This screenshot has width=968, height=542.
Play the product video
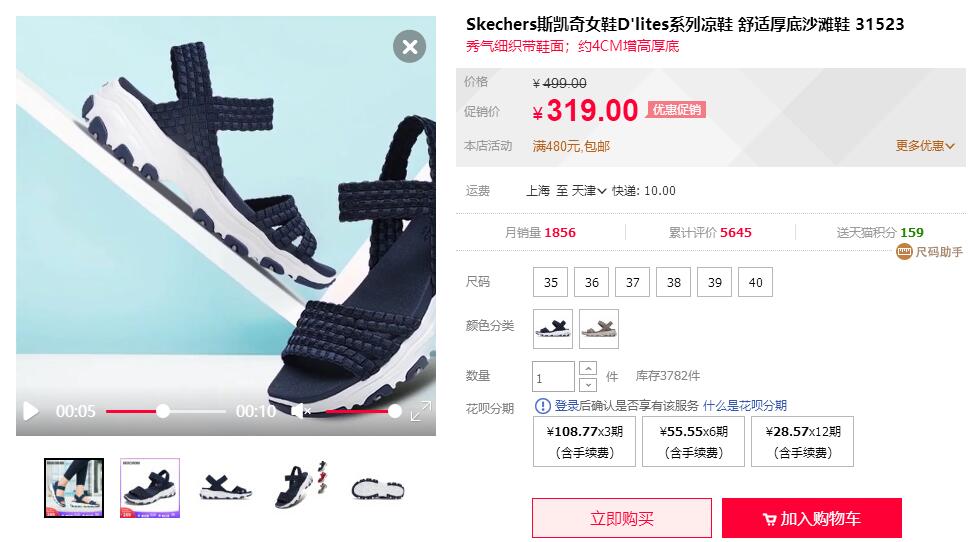click(30, 411)
